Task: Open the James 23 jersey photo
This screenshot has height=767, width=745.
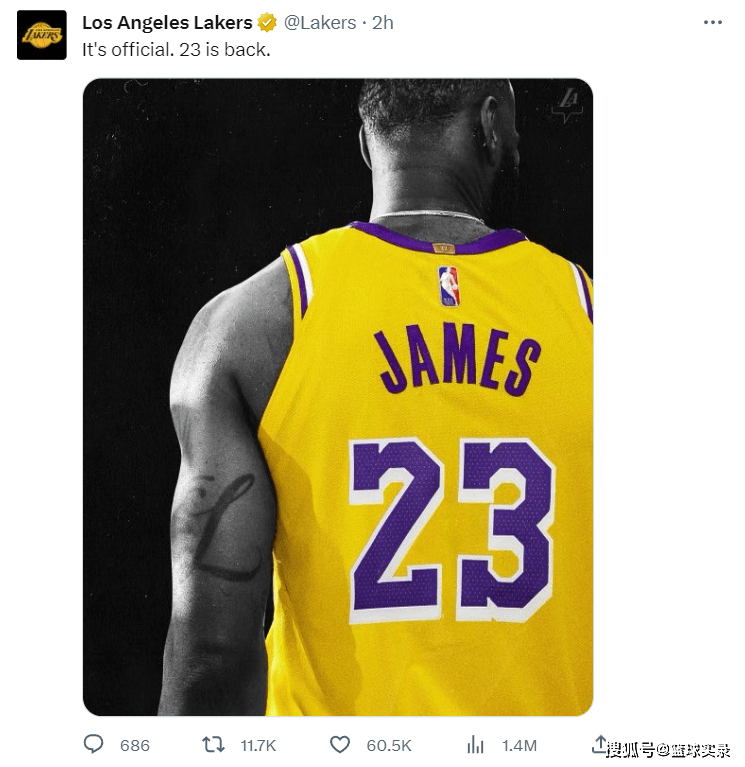Action: click(x=338, y=397)
